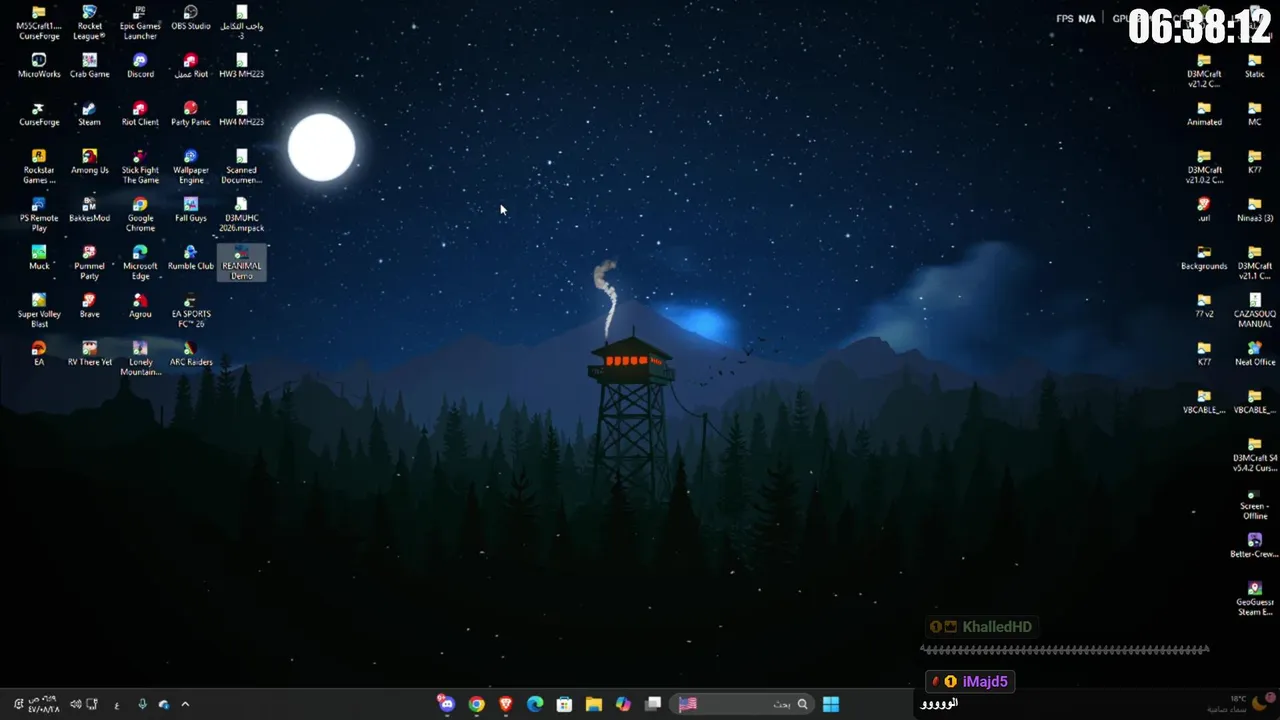Viewport: 1280px width, 720px height.
Task: Open the Backgrounds folder
Action: pyautogui.click(x=1204, y=258)
